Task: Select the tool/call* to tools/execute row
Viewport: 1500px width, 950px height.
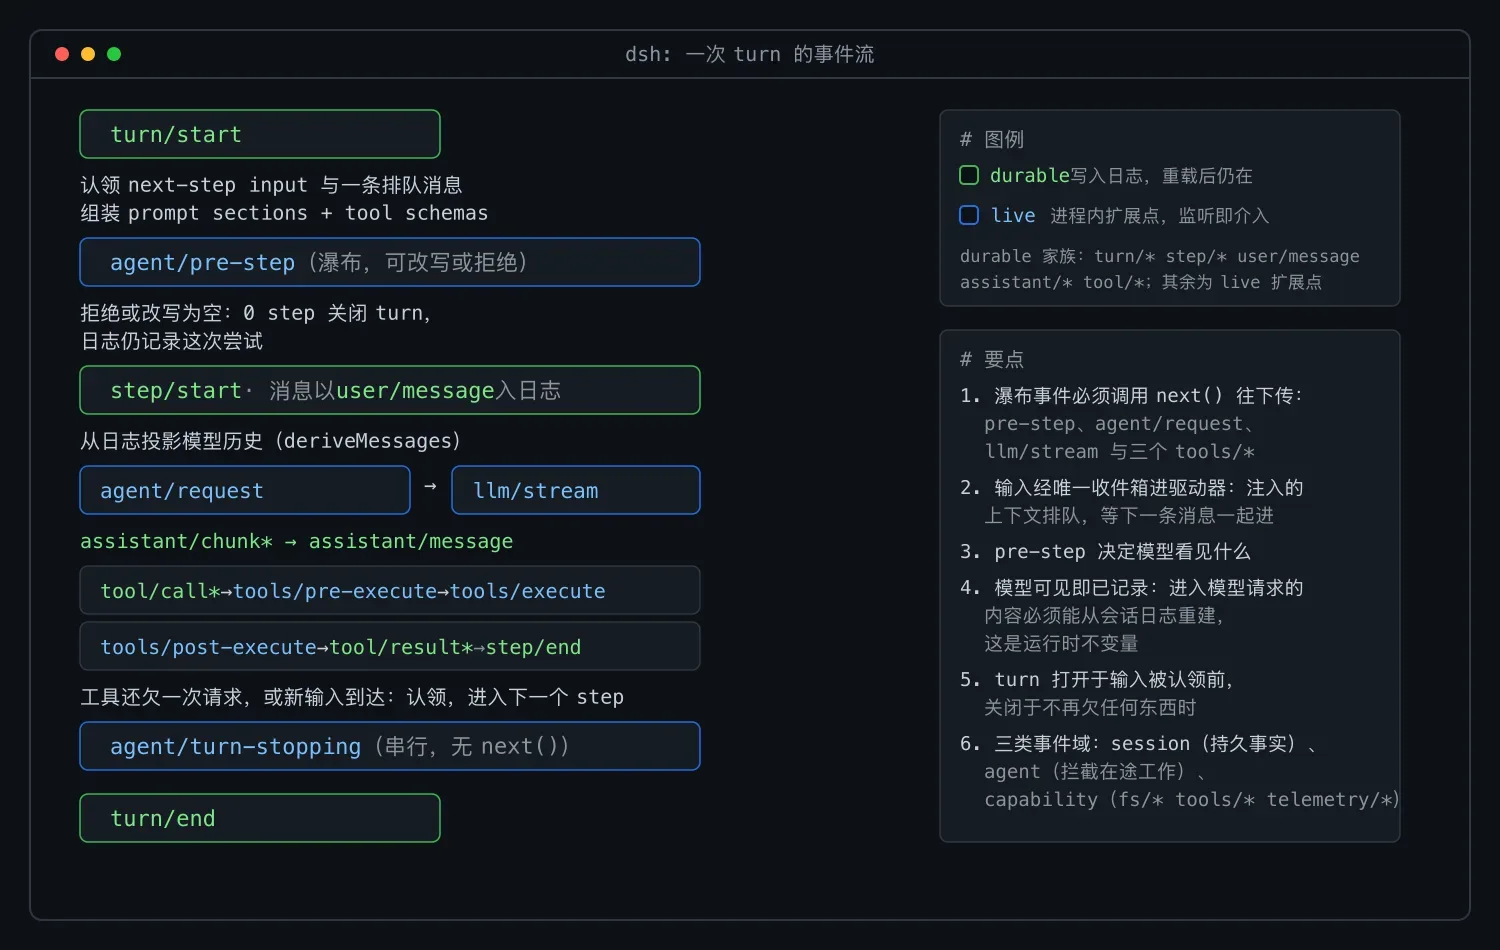Action: [390, 590]
